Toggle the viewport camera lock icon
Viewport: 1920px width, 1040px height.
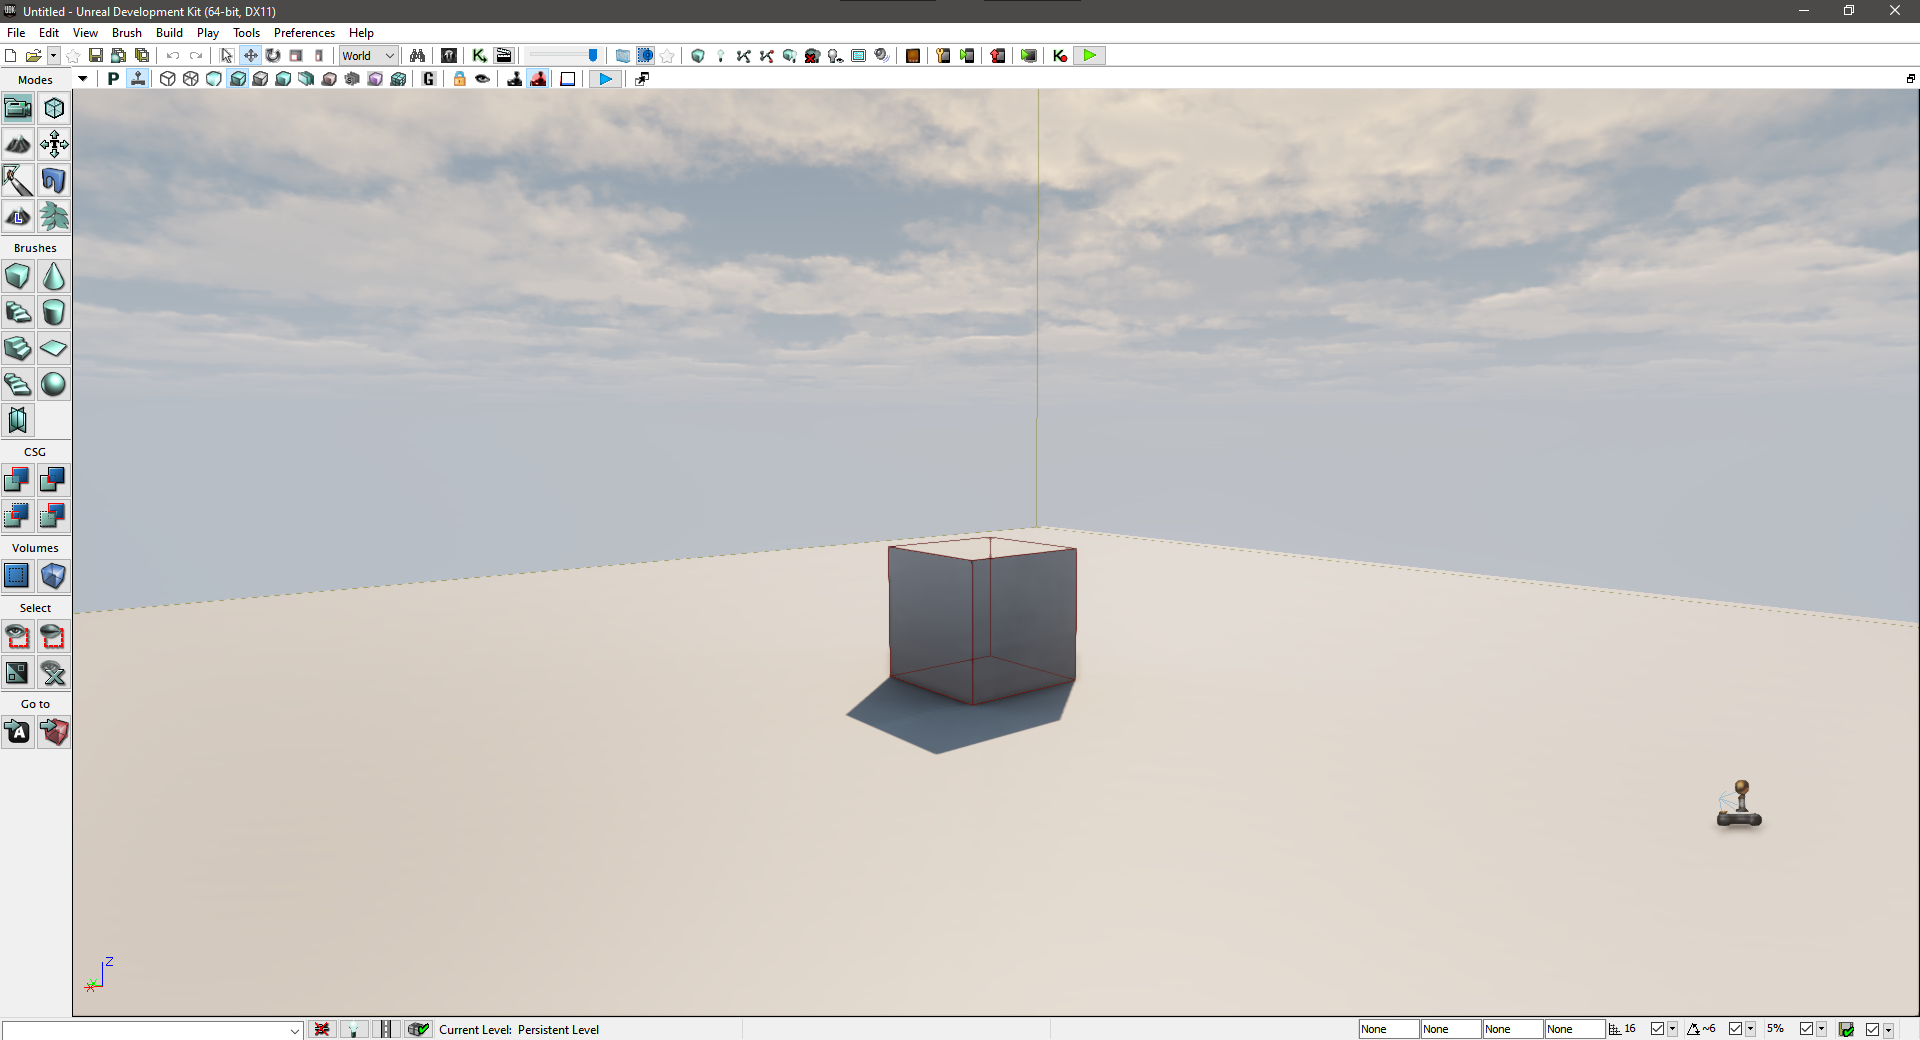point(459,79)
